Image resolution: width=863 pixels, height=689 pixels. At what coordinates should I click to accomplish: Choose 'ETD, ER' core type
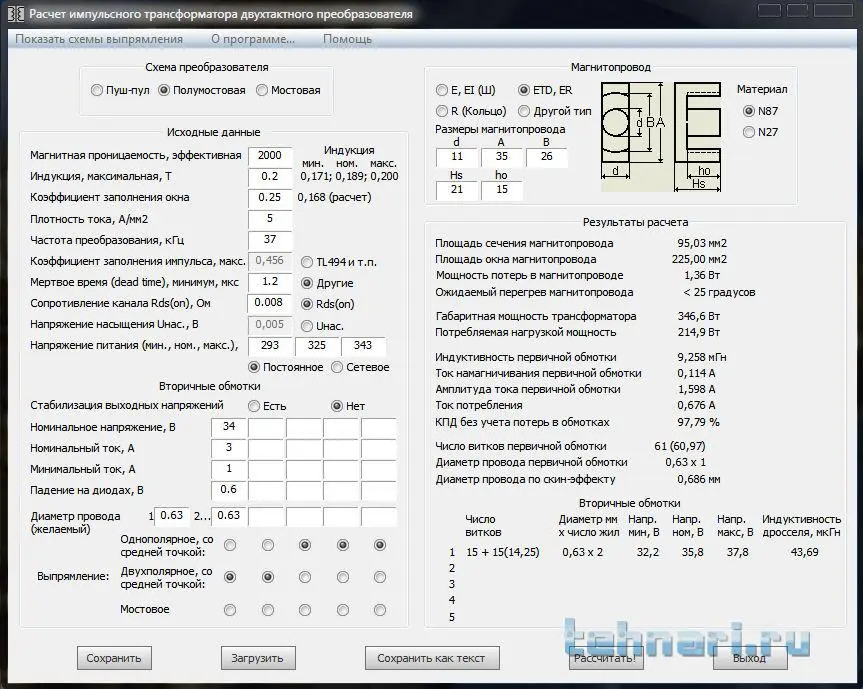pyautogui.click(x=545, y=90)
